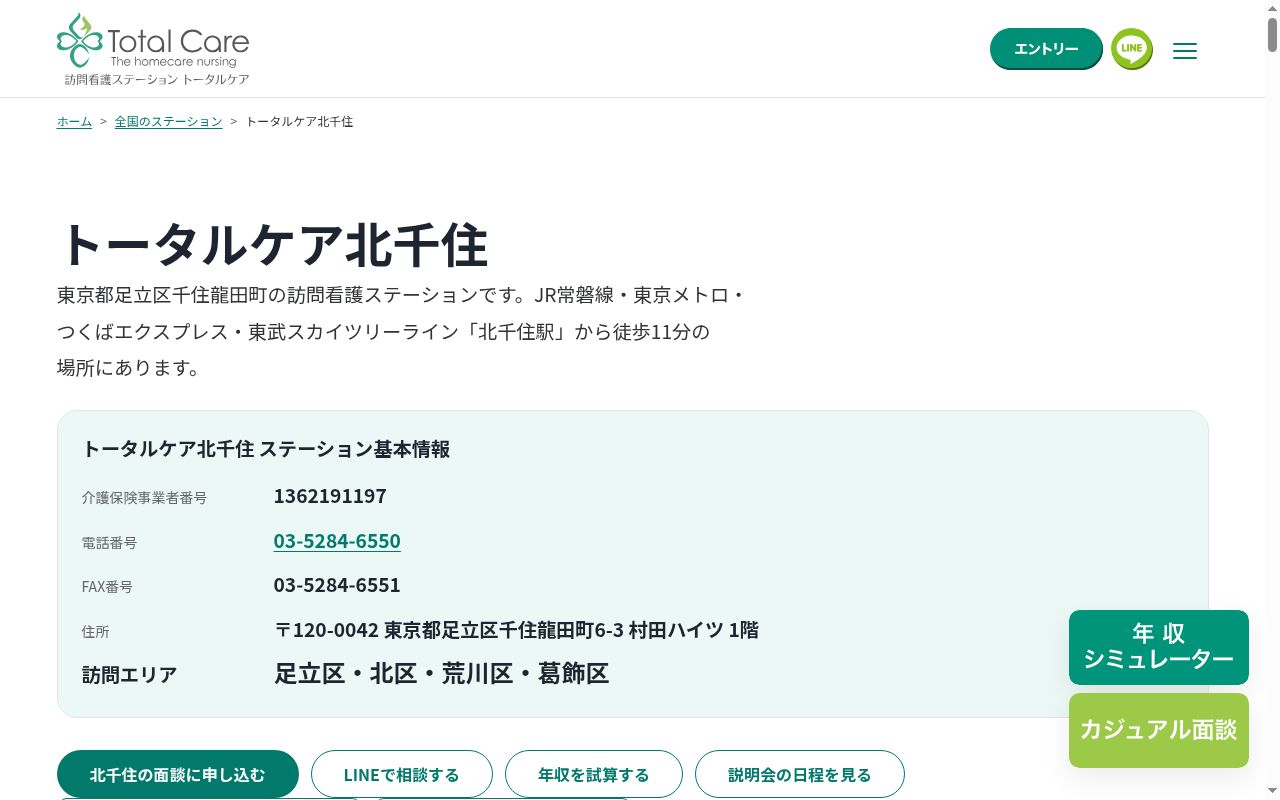Click the 訪問看護ステーション トータルケア tagline
Viewport: 1280px width, 800px height.
pos(157,79)
